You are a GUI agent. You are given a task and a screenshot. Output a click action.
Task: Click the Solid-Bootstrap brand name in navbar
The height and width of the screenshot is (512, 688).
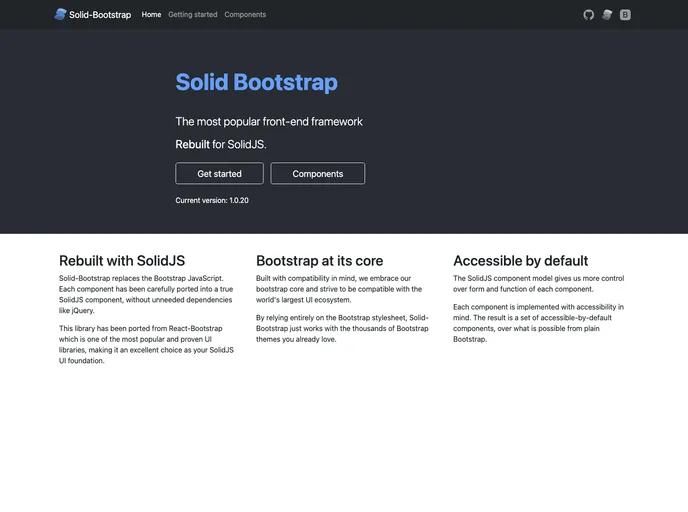tap(100, 15)
